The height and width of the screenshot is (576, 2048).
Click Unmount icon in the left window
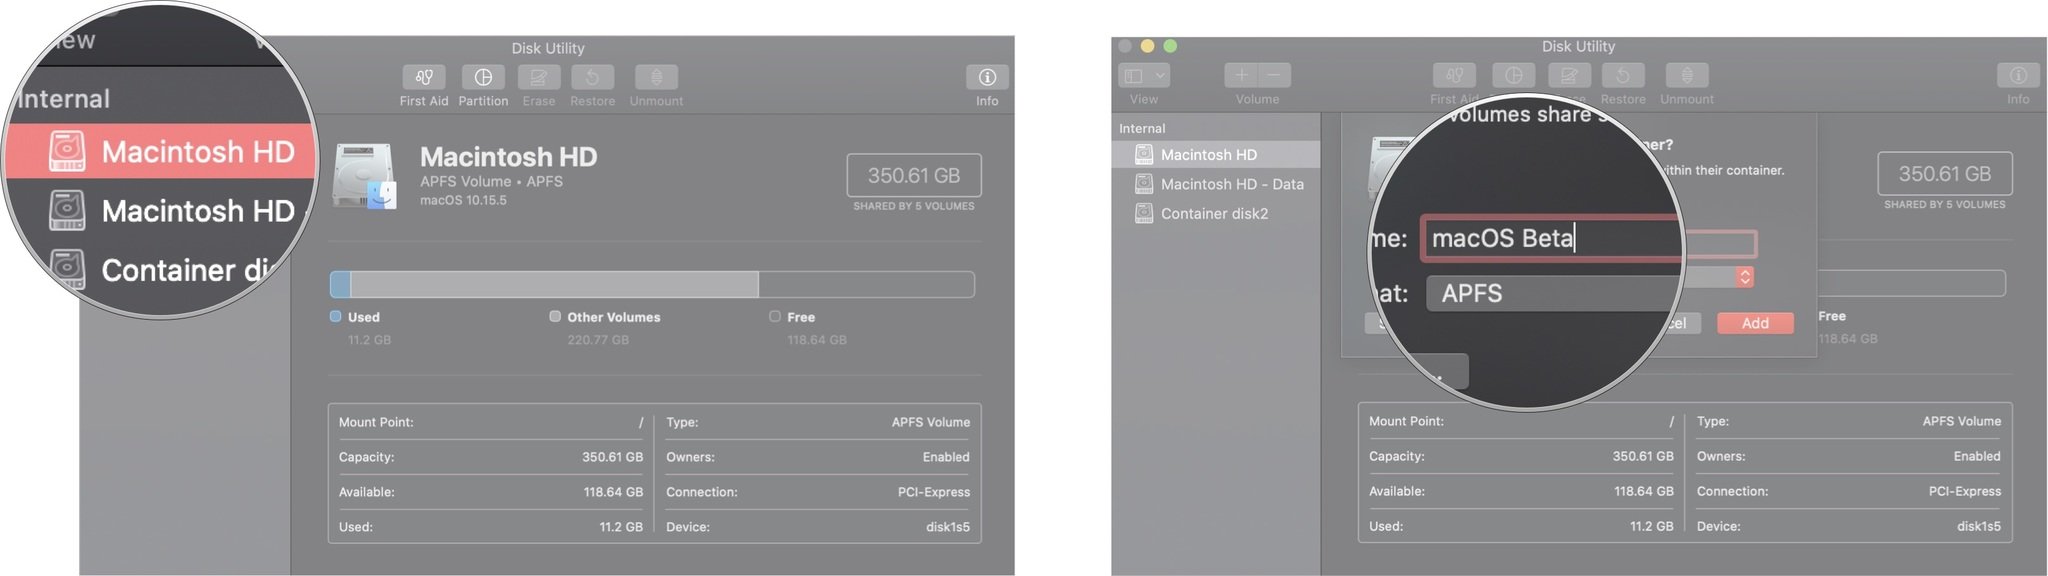[x=656, y=78]
